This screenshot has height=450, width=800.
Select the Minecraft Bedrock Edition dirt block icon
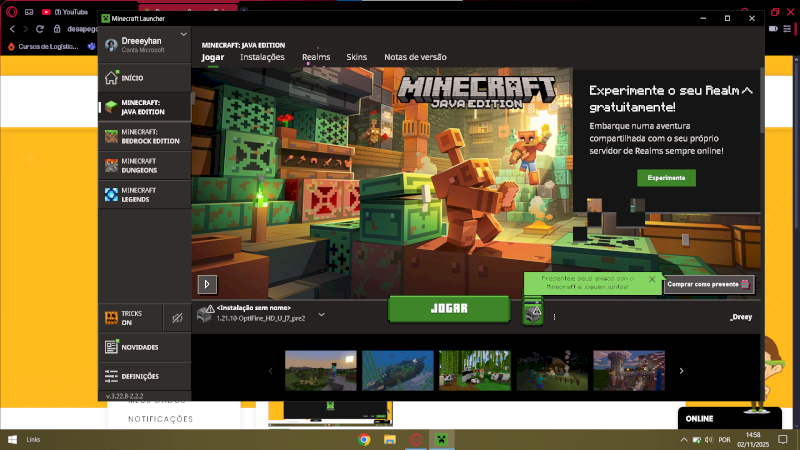pos(111,136)
